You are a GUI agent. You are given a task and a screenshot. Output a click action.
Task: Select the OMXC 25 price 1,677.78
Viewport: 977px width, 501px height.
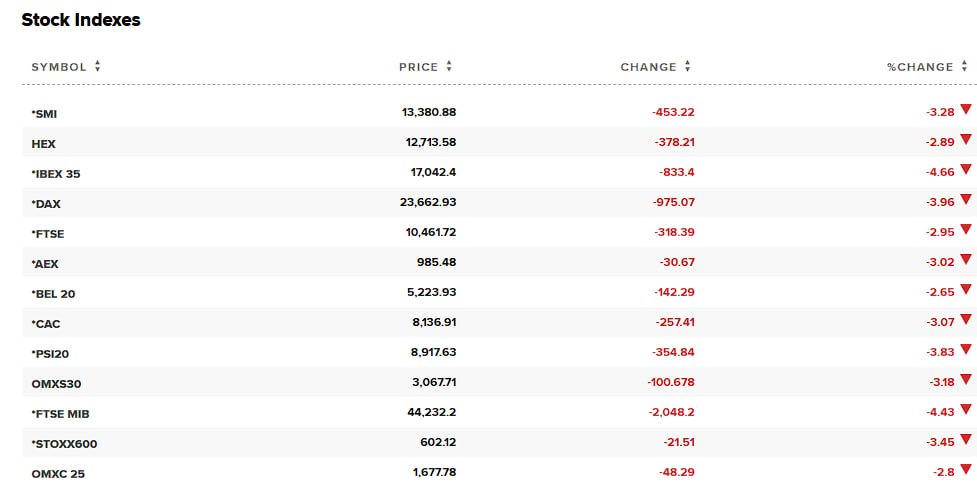click(x=434, y=472)
